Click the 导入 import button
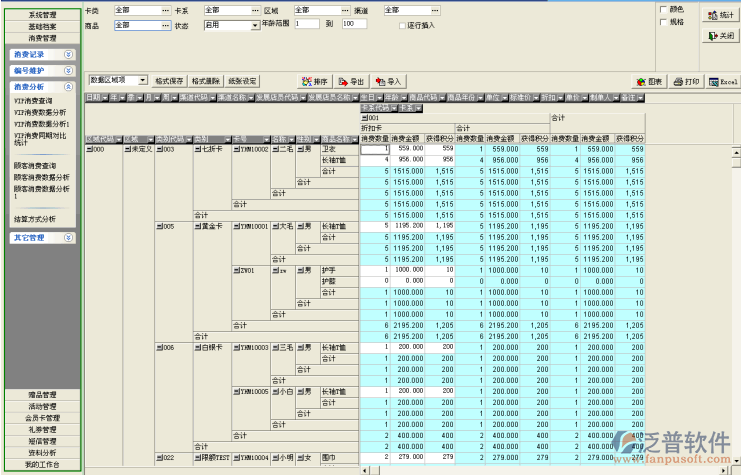Viewport: 741px width, 475px height. [x=387, y=81]
